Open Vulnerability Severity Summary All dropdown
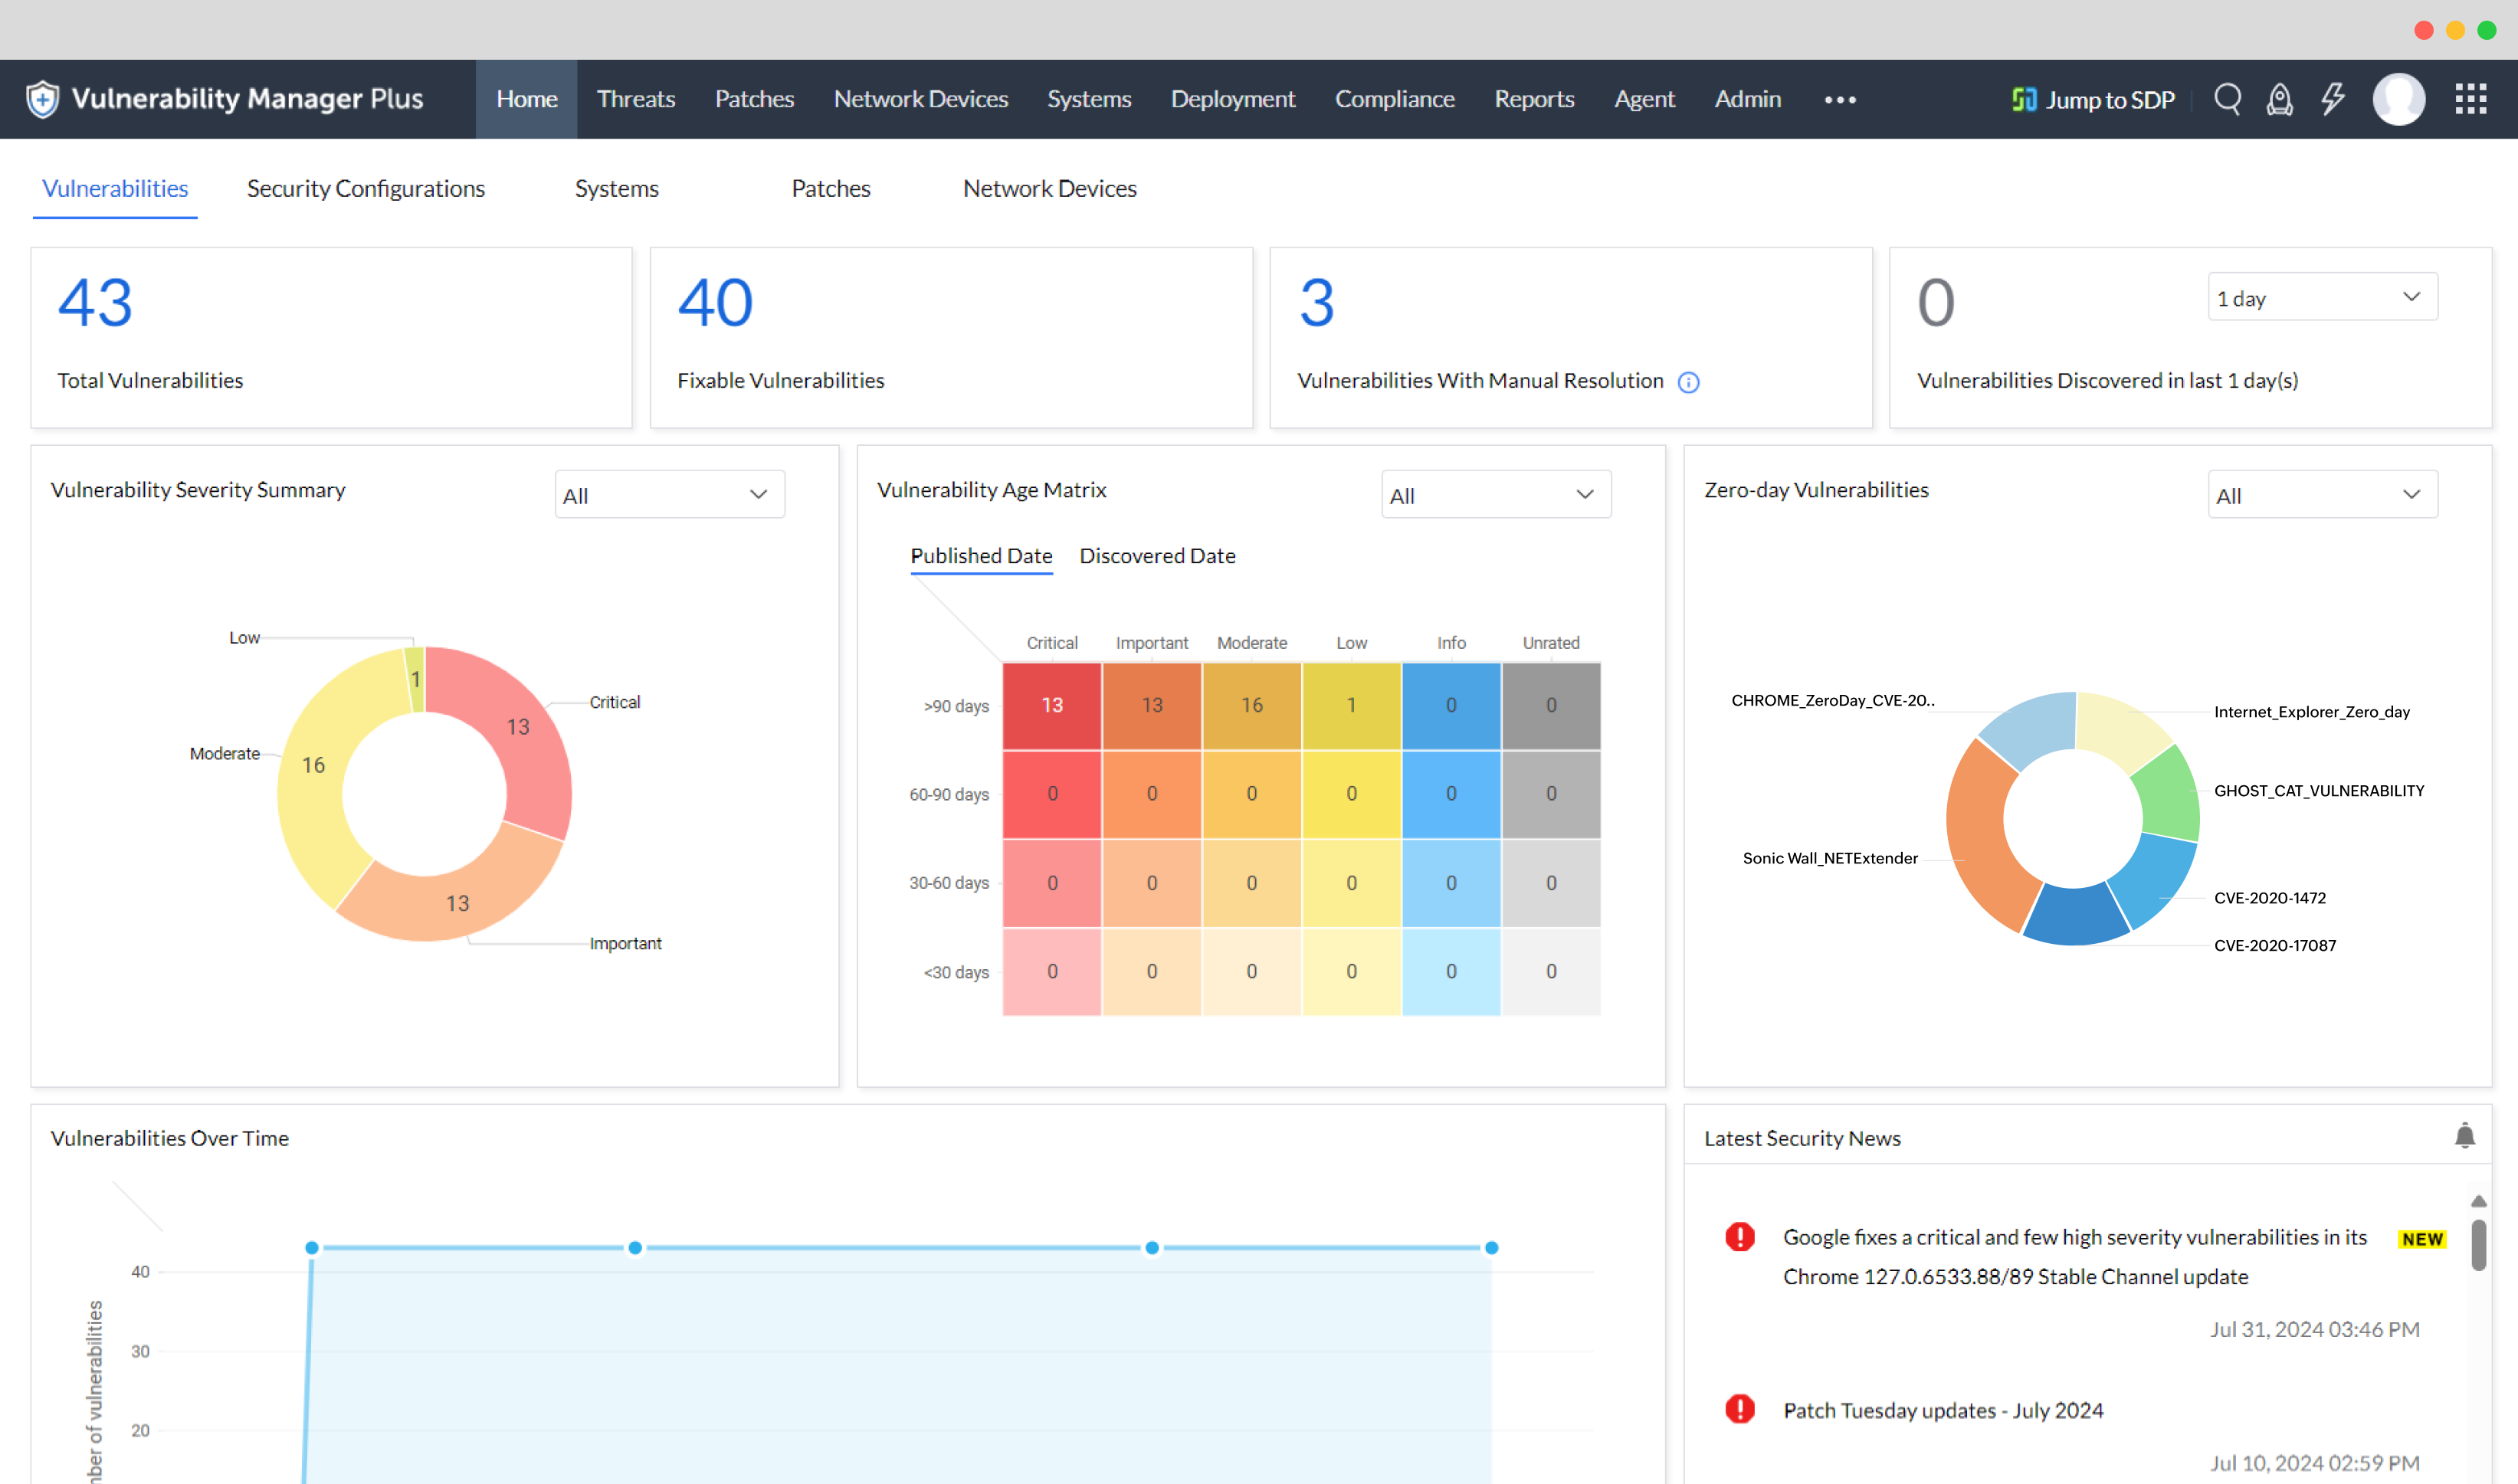2518x1484 pixels. 669,495
